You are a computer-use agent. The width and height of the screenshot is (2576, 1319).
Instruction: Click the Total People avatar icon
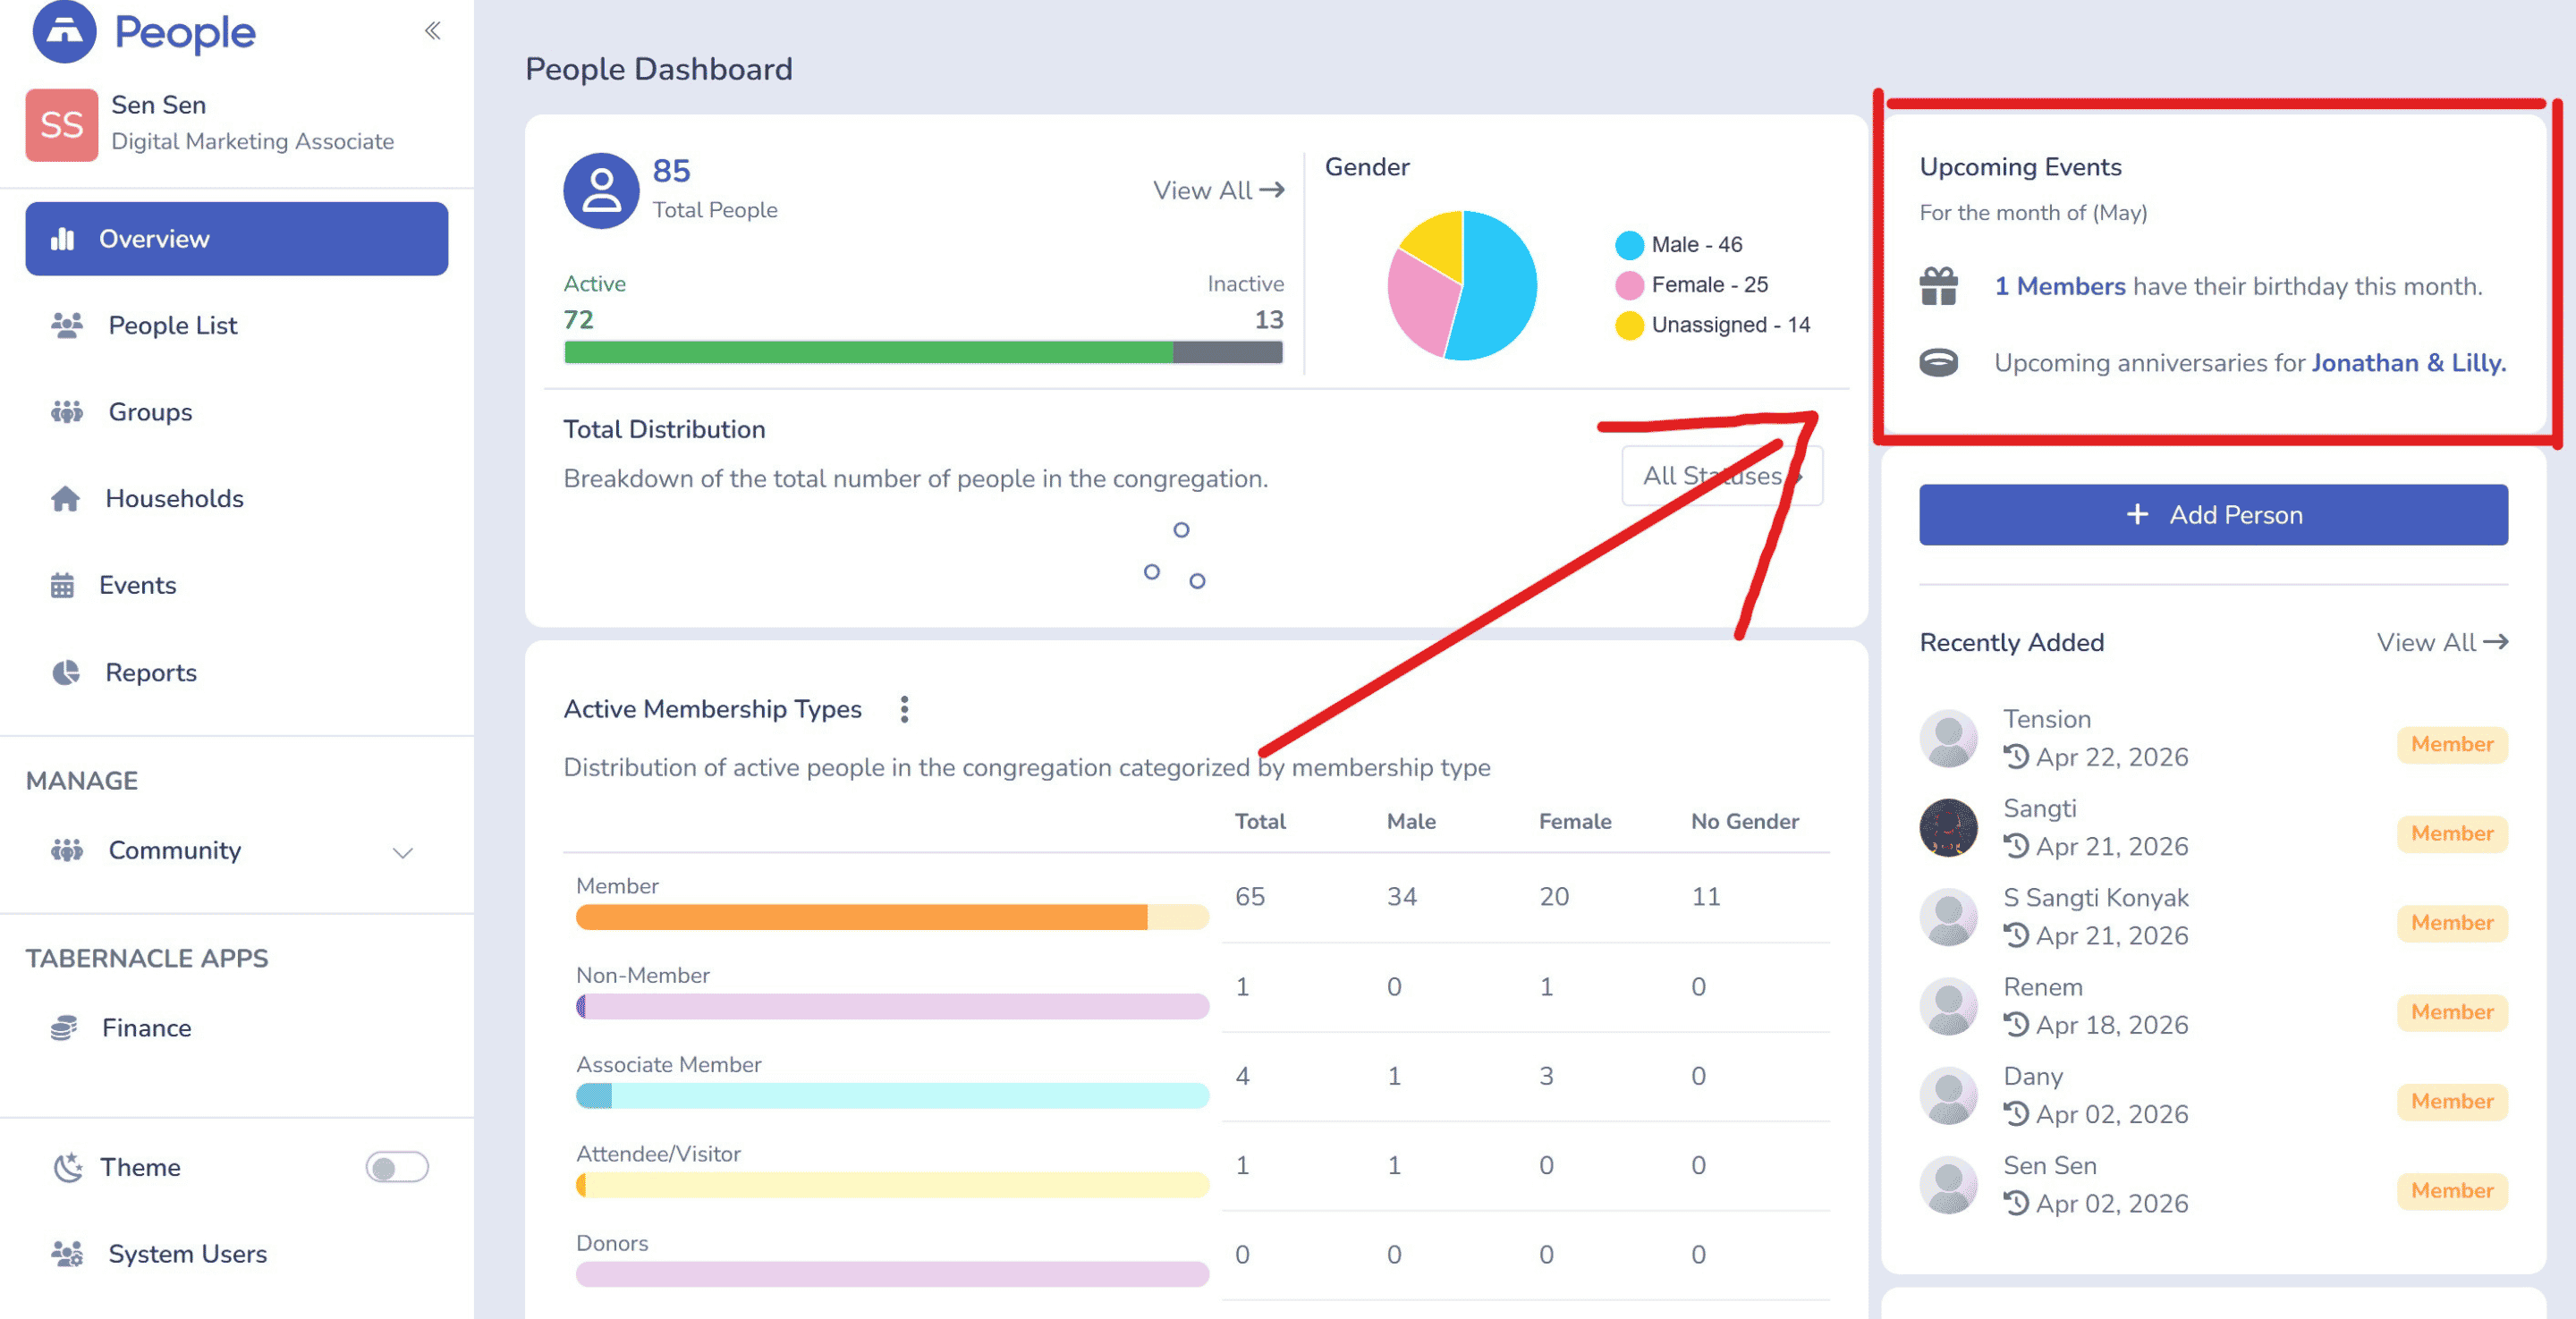[601, 190]
